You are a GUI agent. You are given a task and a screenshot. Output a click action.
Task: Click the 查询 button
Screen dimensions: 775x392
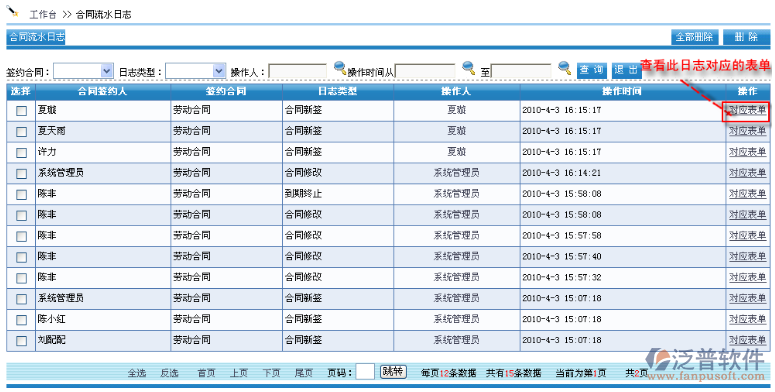(x=592, y=70)
